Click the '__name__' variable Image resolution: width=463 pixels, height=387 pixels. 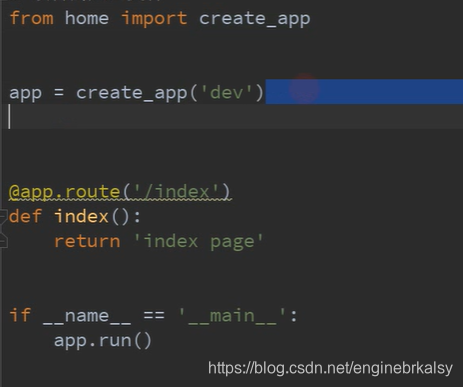pyautogui.click(x=87, y=316)
